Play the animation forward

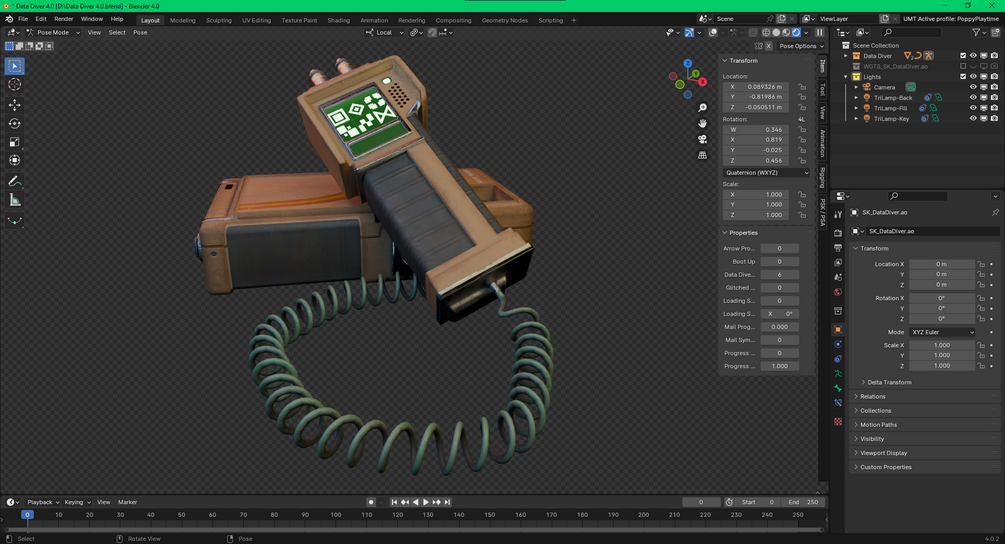426,502
